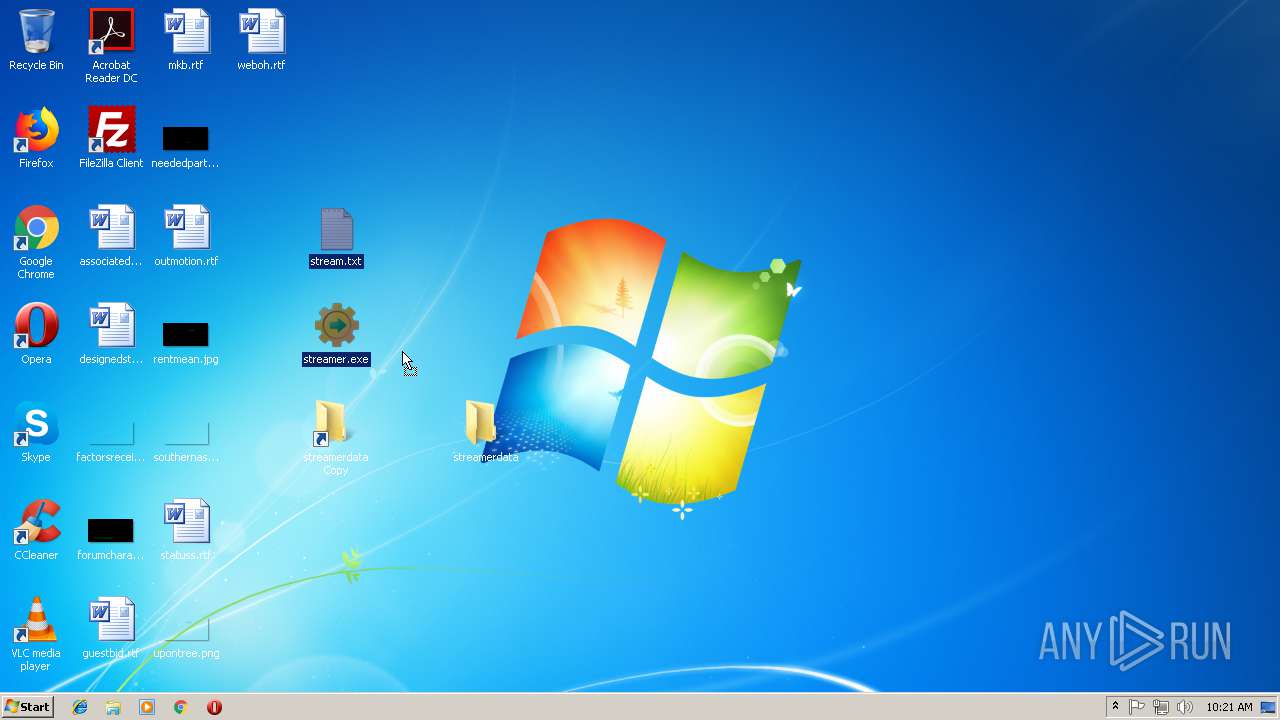1280x720 pixels.
Task: Open network status tray icon
Action: (1161, 707)
